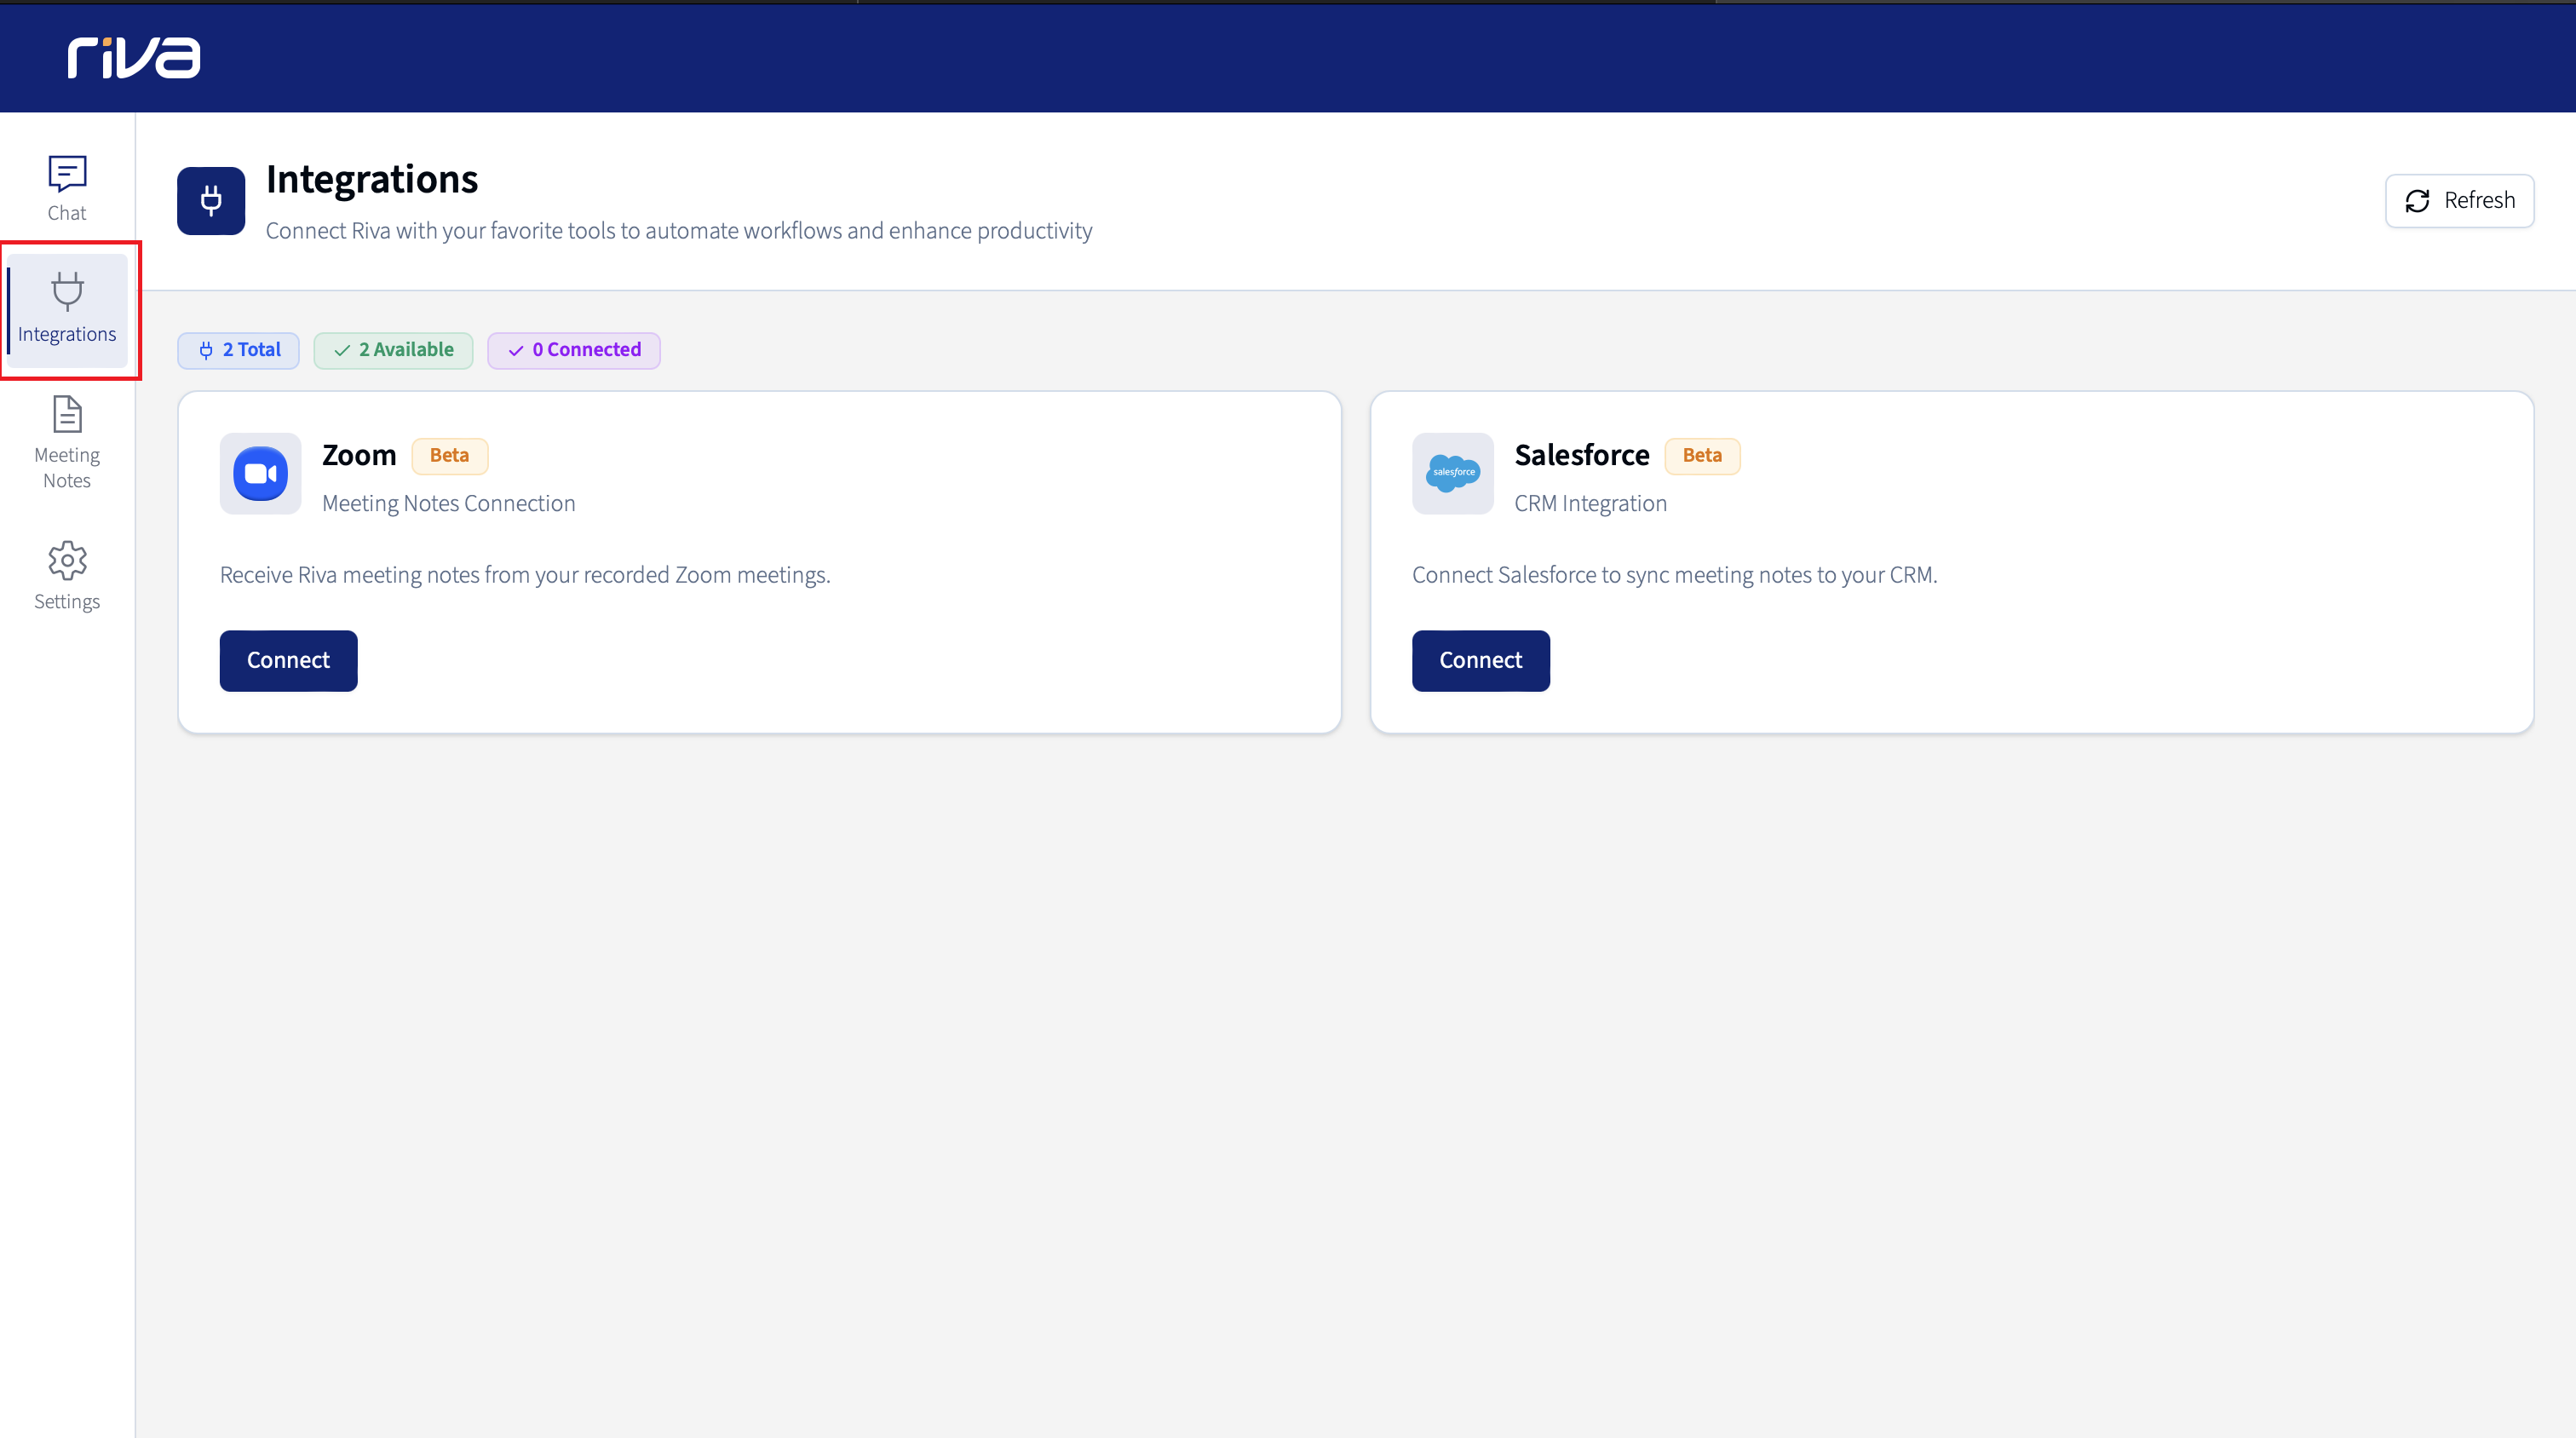Open Settings from the sidebar
This screenshot has width=2576, height=1438.
pyautogui.click(x=67, y=576)
